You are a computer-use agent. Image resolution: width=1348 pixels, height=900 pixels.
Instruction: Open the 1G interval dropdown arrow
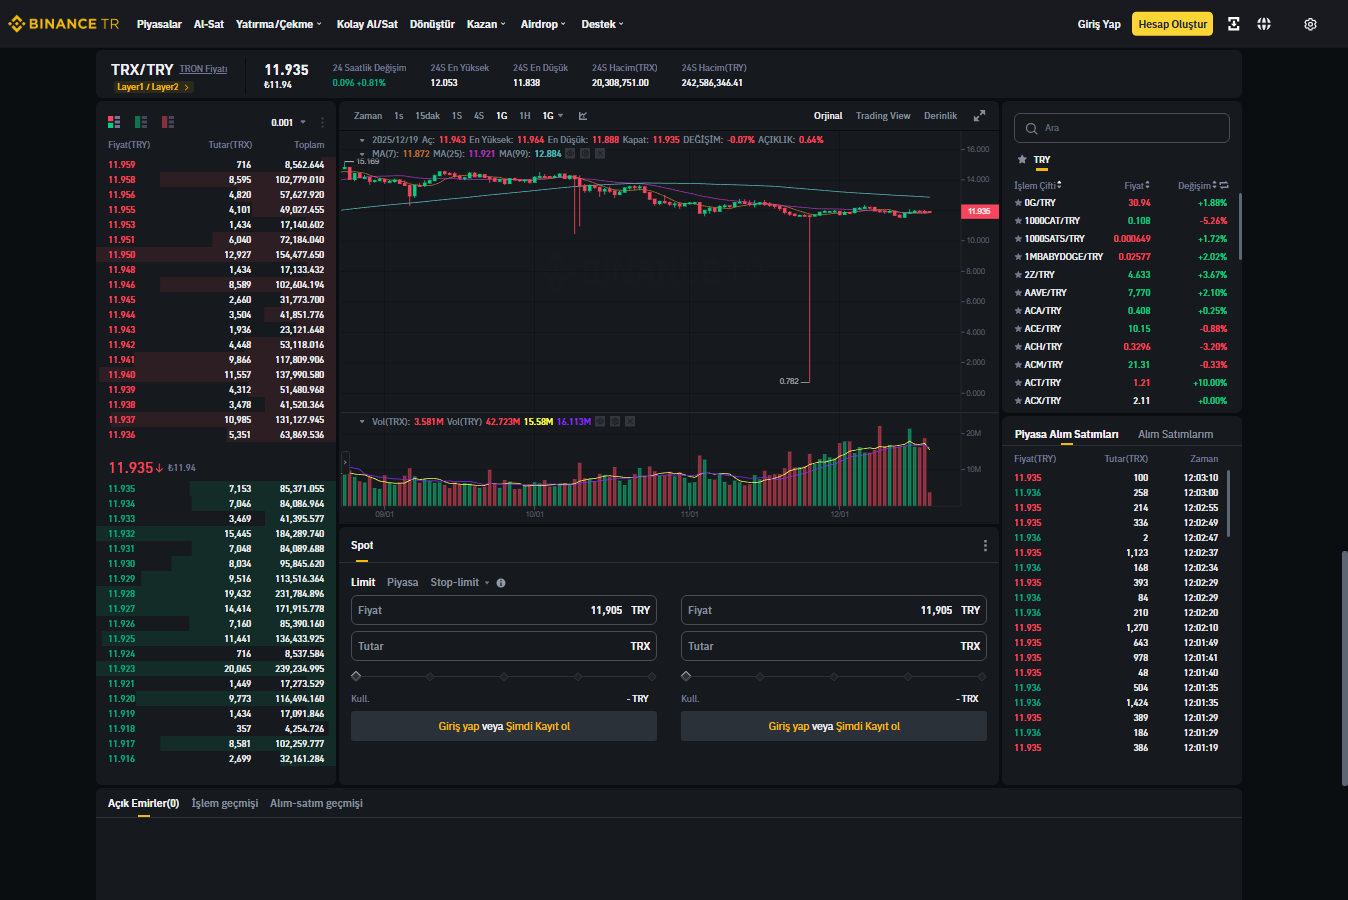tap(560, 116)
